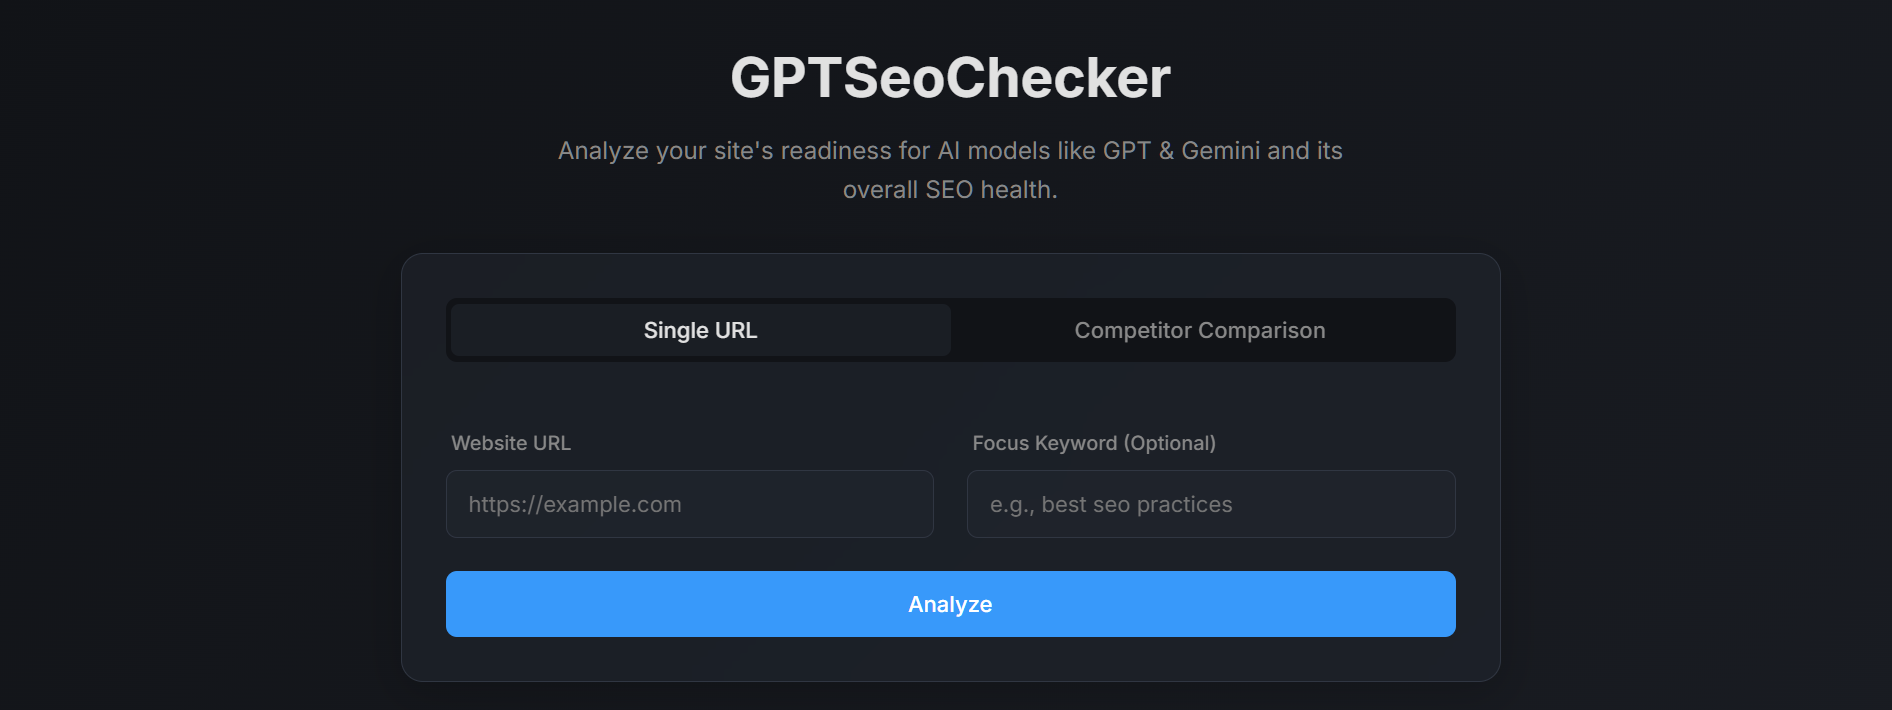1892x710 pixels.
Task: Activate Single URL analysis mode
Action: coord(699,330)
